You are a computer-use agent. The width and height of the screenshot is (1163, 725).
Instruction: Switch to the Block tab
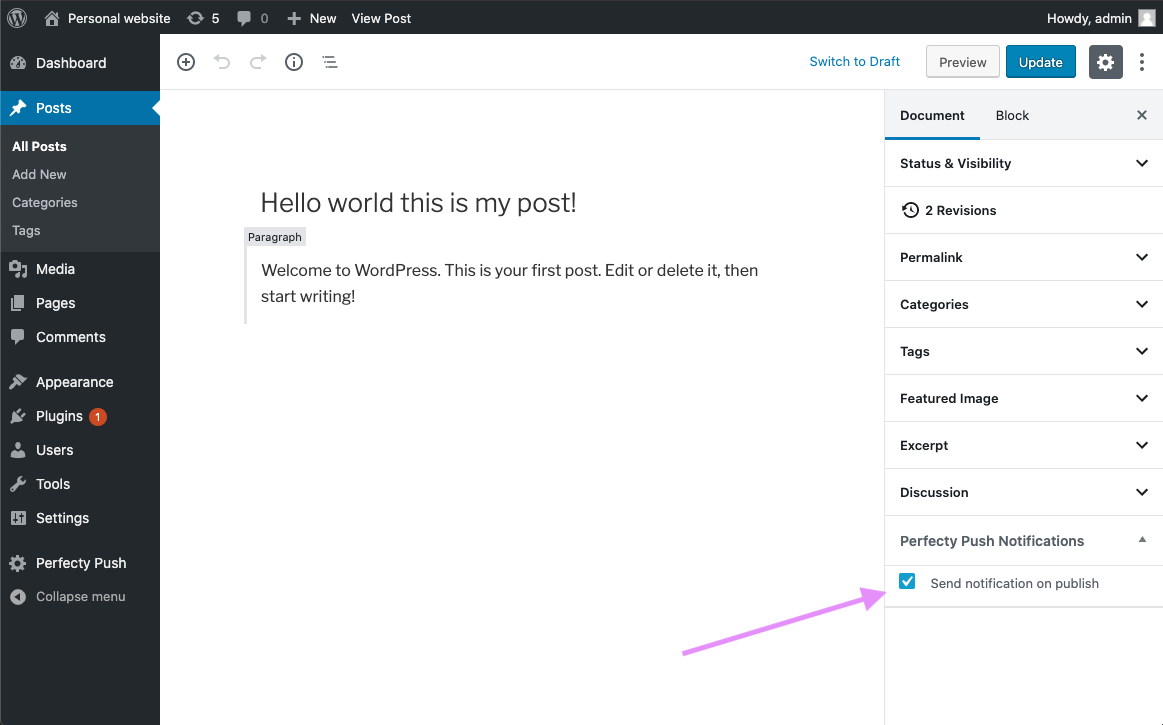coord(1012,115)
